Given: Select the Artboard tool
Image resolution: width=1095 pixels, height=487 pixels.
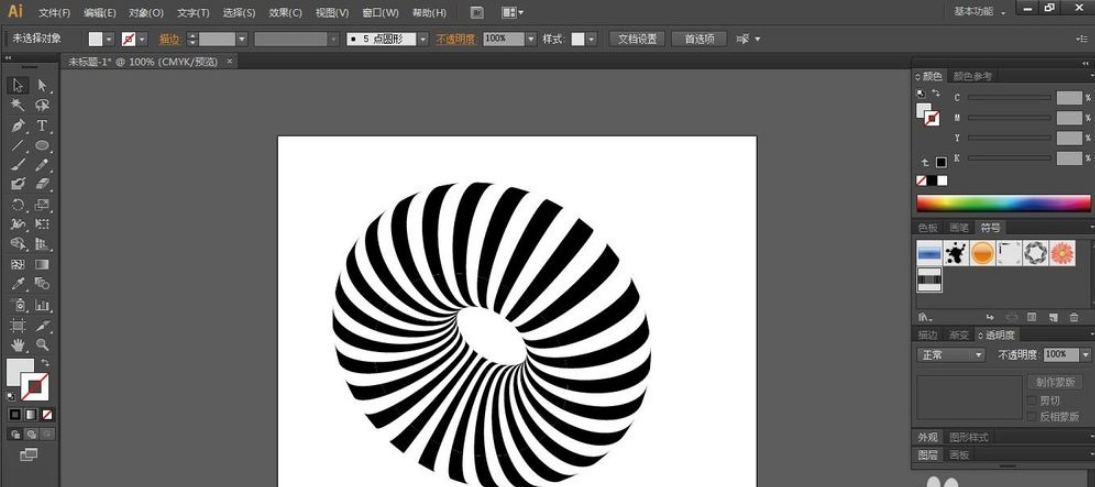Looking at the screenshot, I should tap(18, 325).
